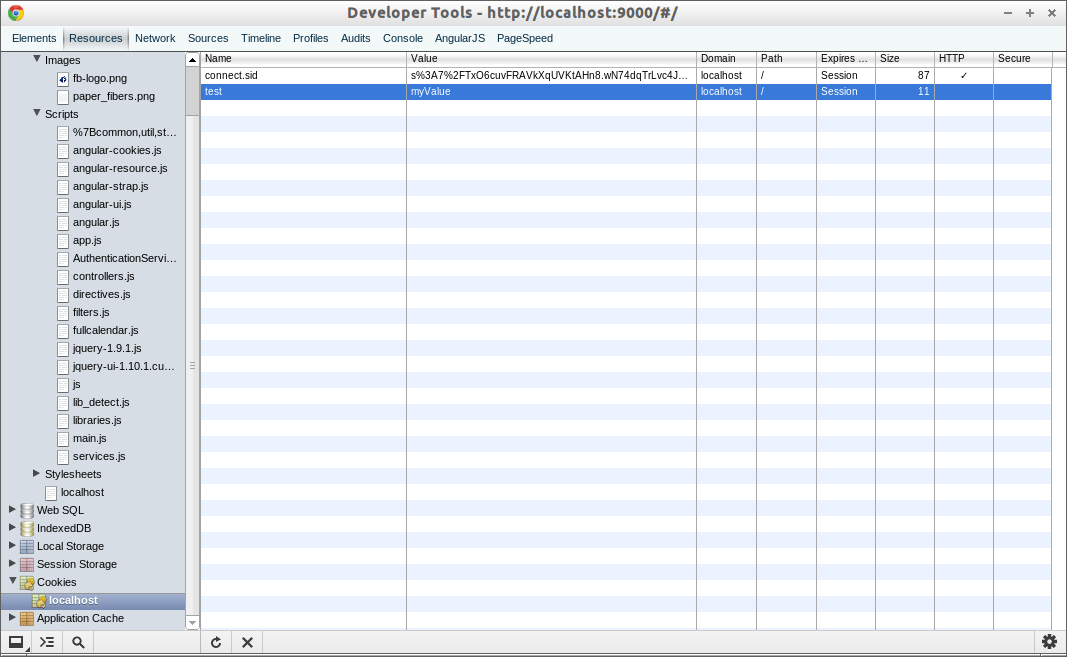This screenshot has width=1067, height=657.
Task: Expand the Application Cache node
Action: pos(12,618)
